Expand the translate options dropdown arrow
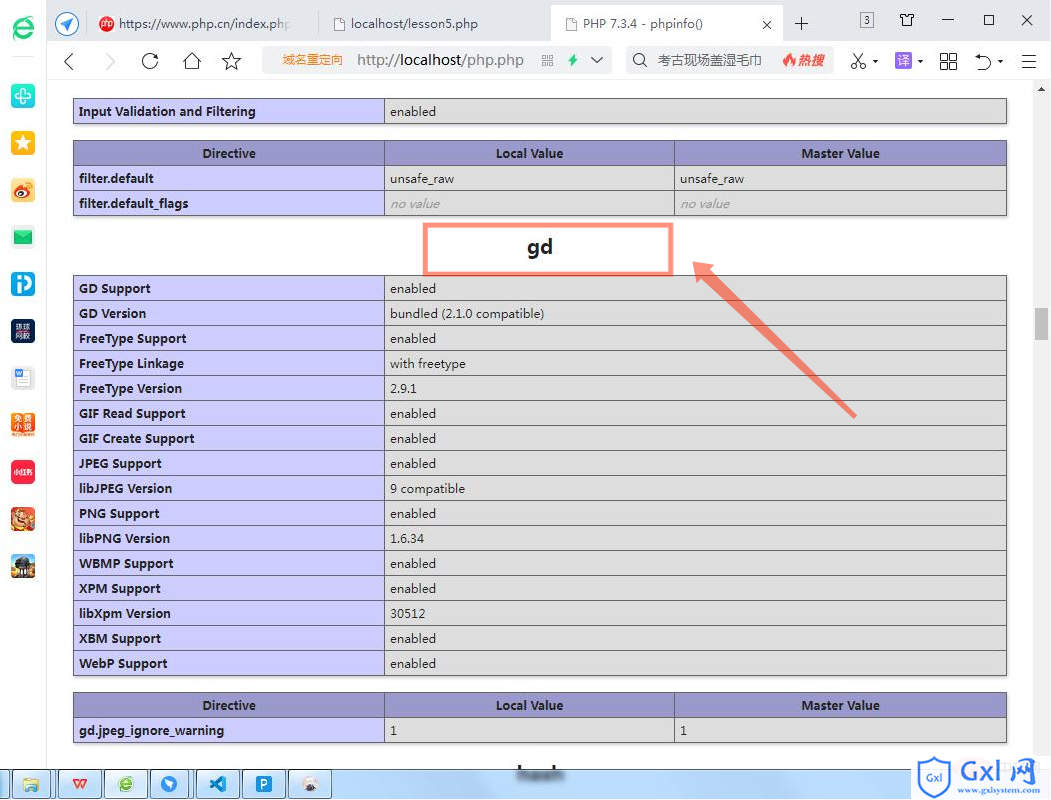The width and height of the screenshot is (1051, 800). click(920, 62)
